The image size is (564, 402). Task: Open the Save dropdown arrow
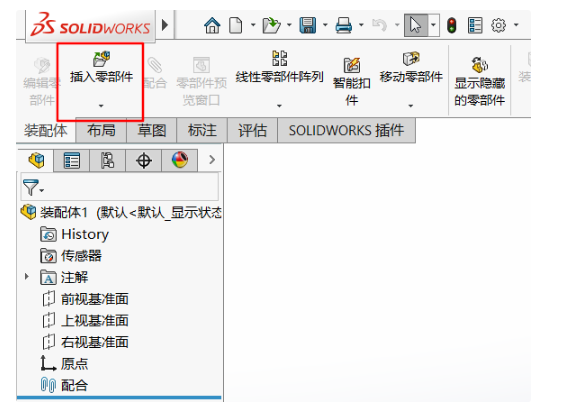(325, 25)
